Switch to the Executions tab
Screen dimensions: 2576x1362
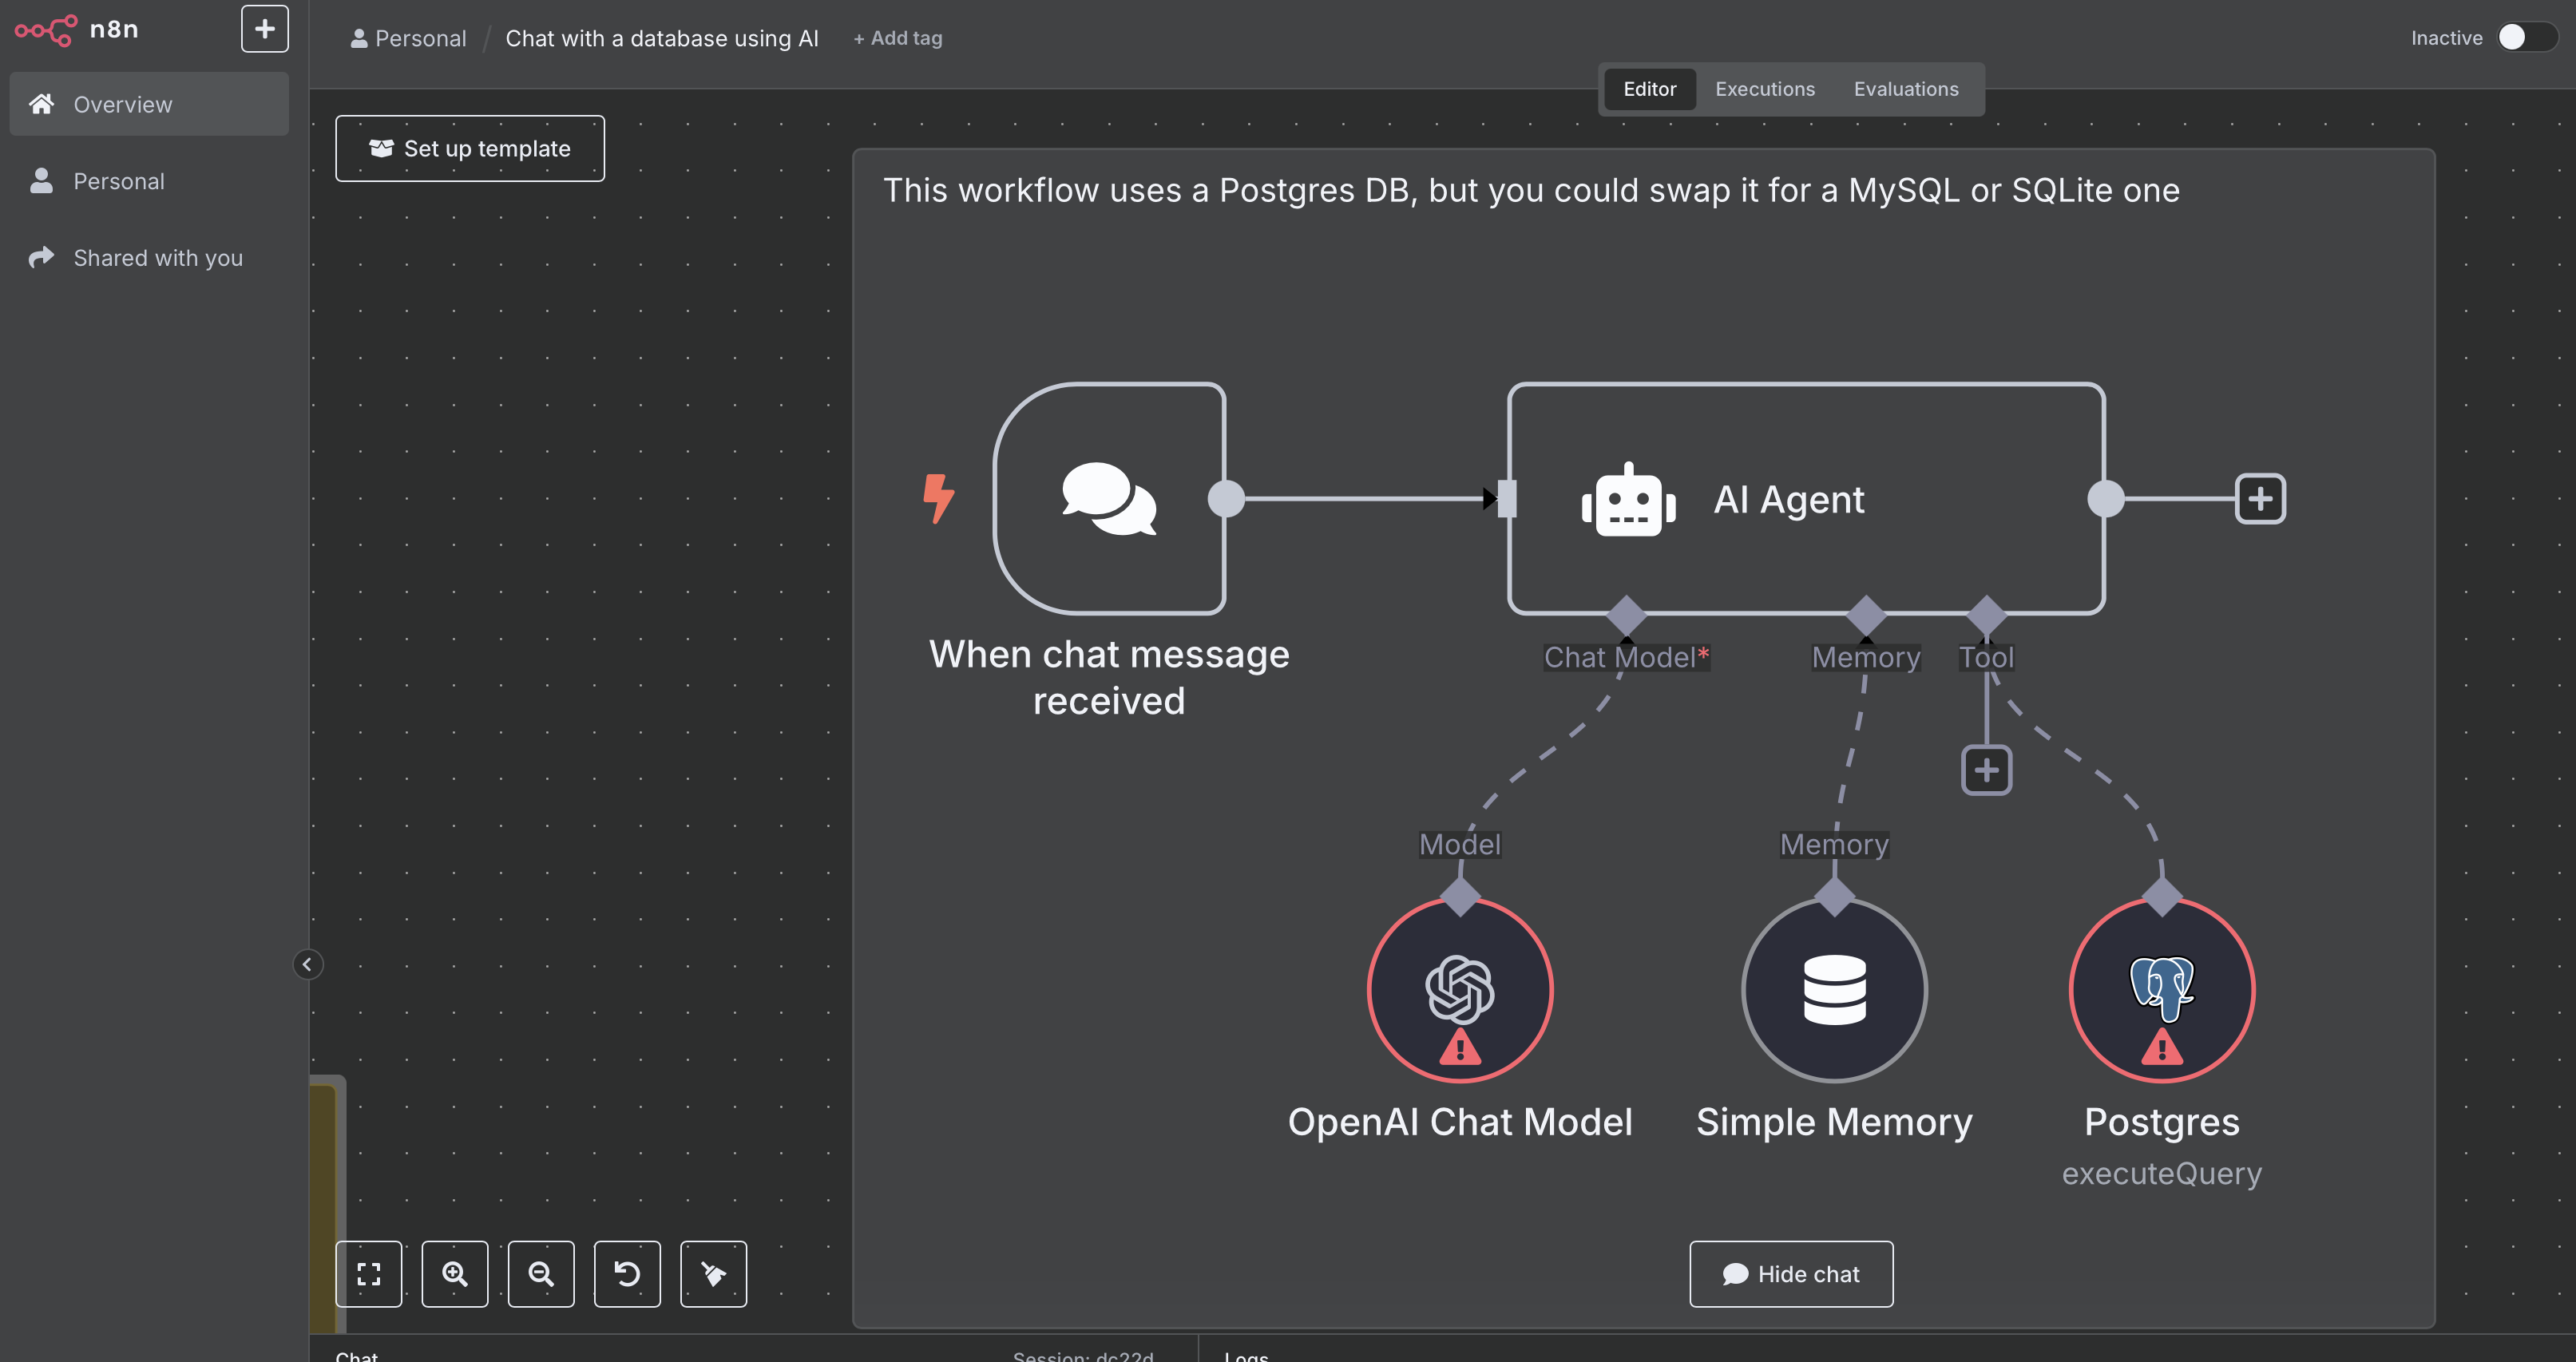(1764, 89)
